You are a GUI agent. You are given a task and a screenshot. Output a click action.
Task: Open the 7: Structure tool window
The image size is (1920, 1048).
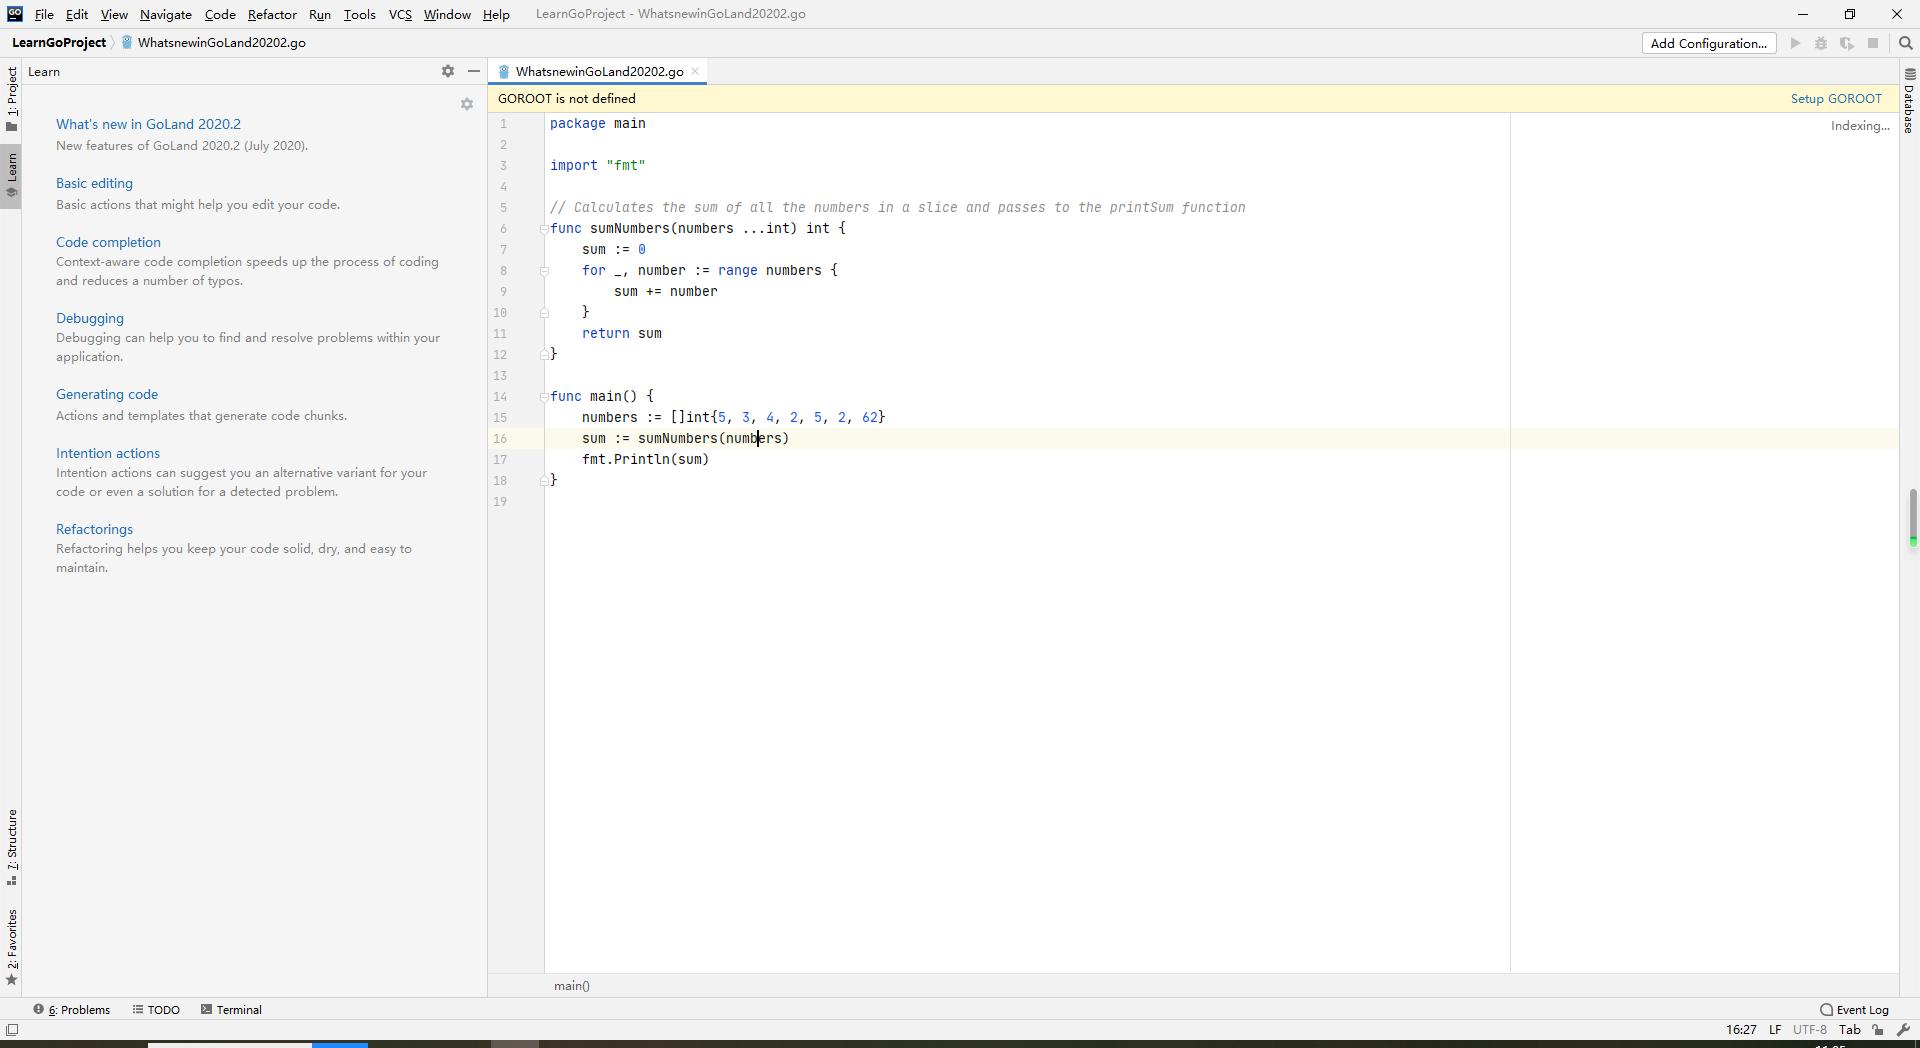coord(12,847)
